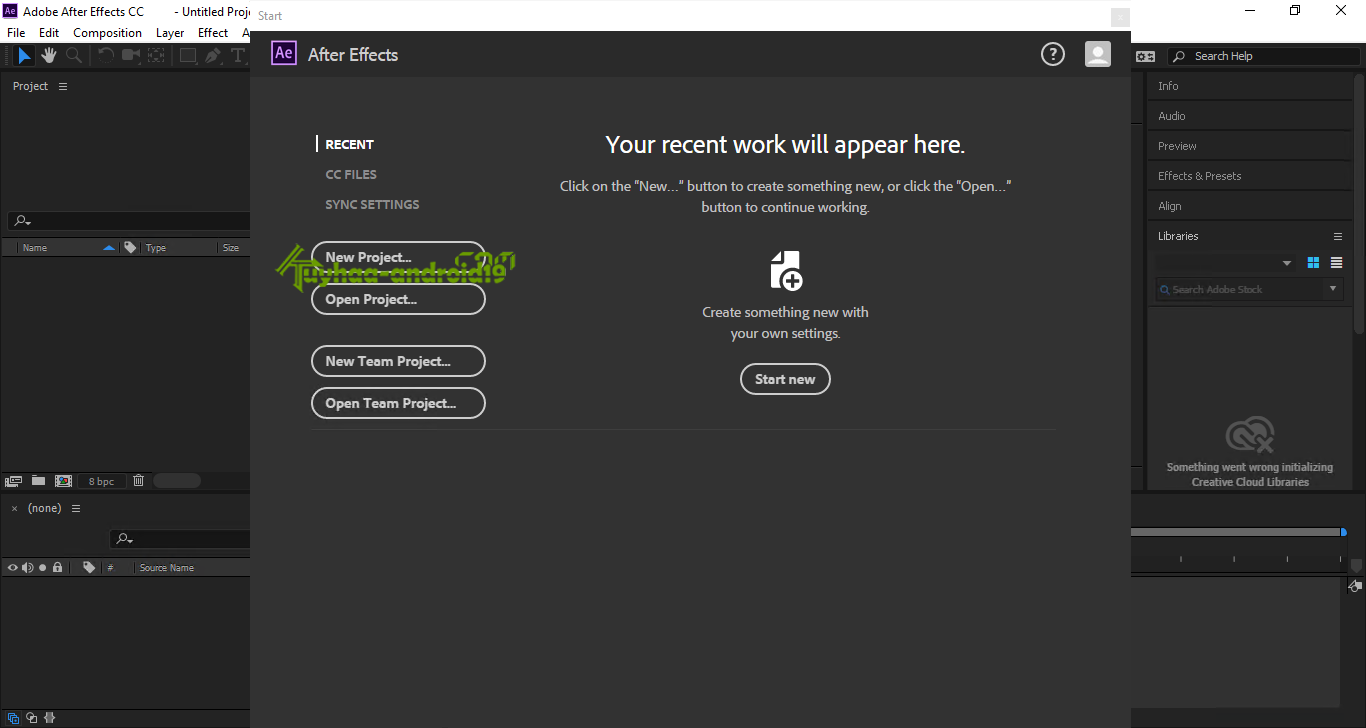Screen dimensions: 1366x728
Task: Click the Open Team Project button
Action: 398,403
